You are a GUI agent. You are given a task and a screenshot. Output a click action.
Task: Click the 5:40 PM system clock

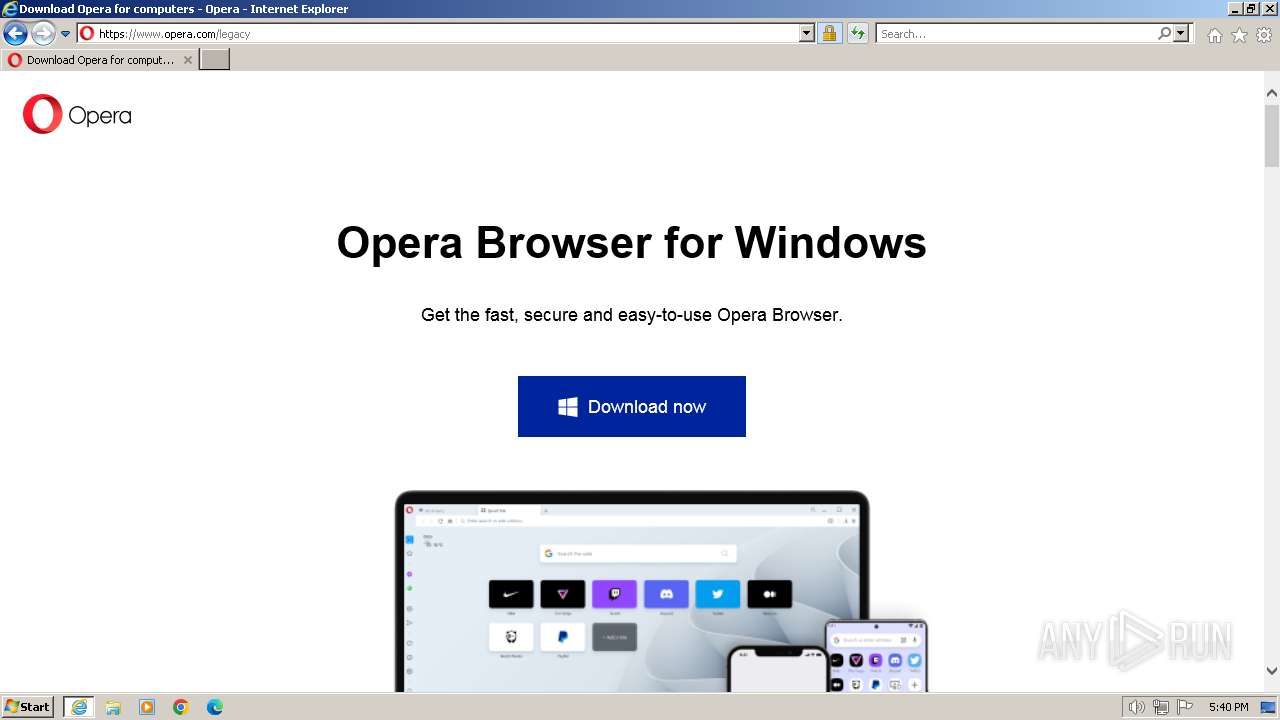point(1228,707)
